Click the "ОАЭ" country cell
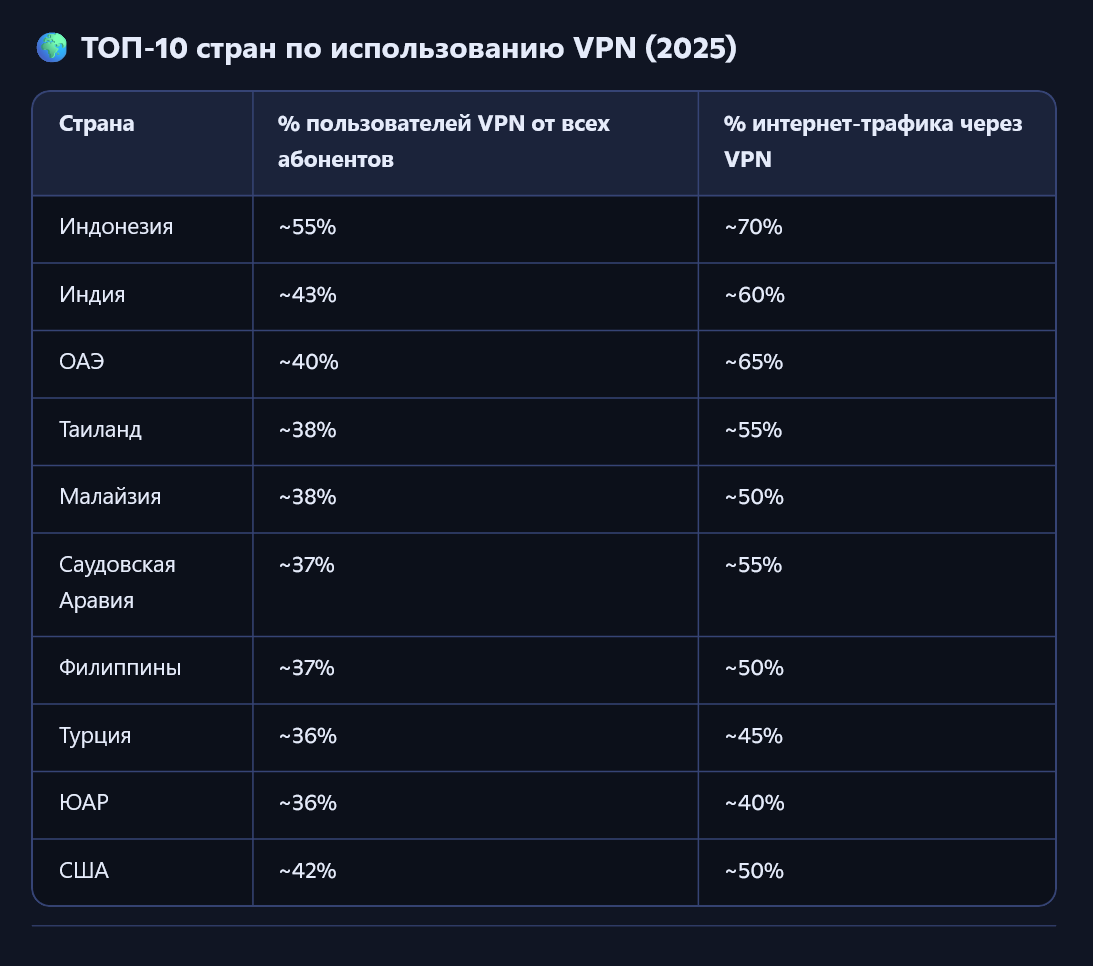Viewport: 1093px width, 966px height. (82, 362)
